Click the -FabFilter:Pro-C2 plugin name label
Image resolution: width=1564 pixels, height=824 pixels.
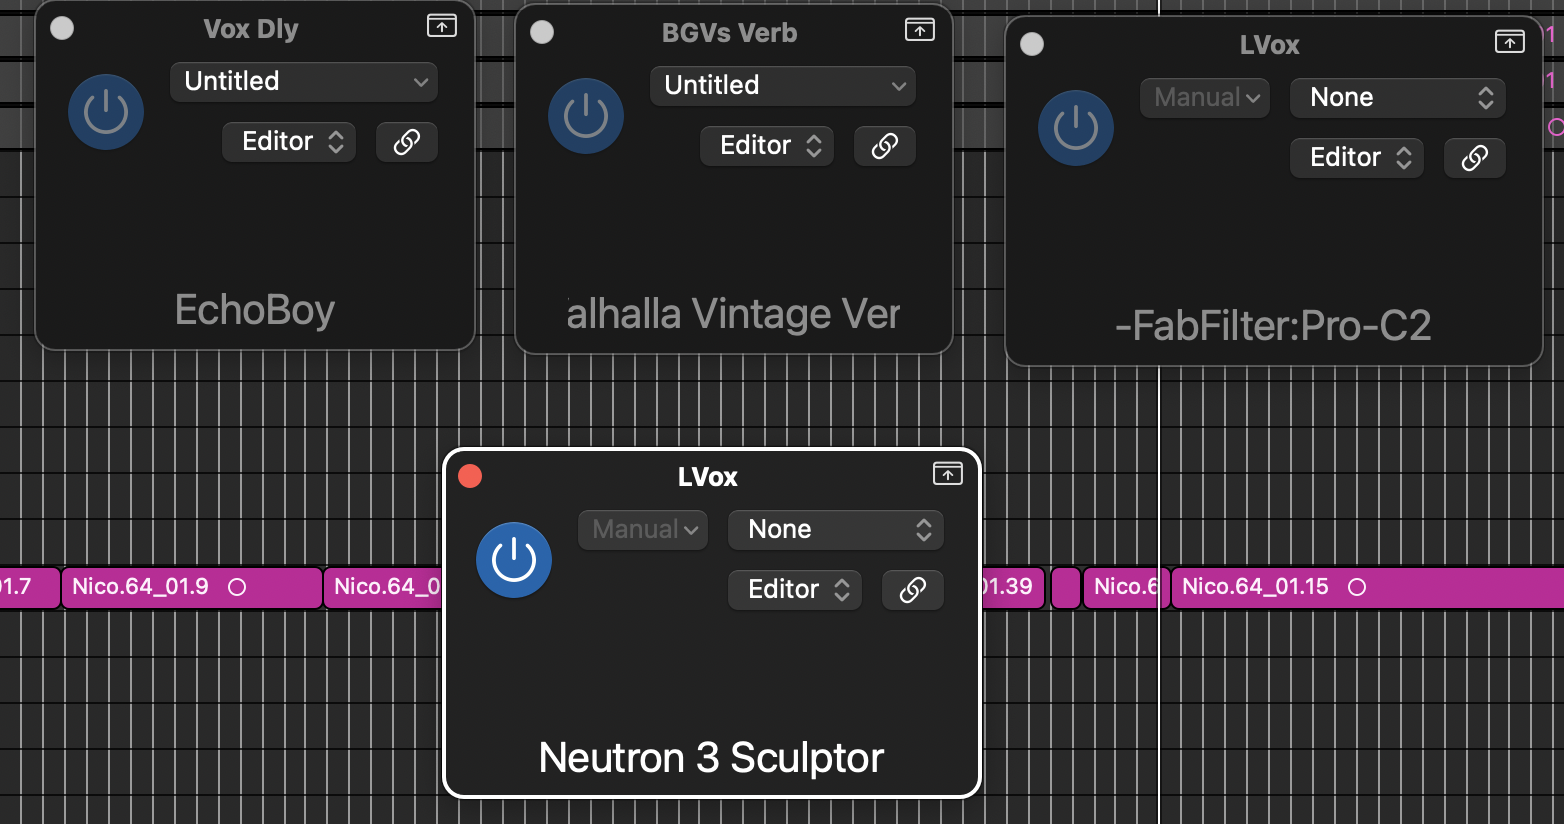point(1273,326)
